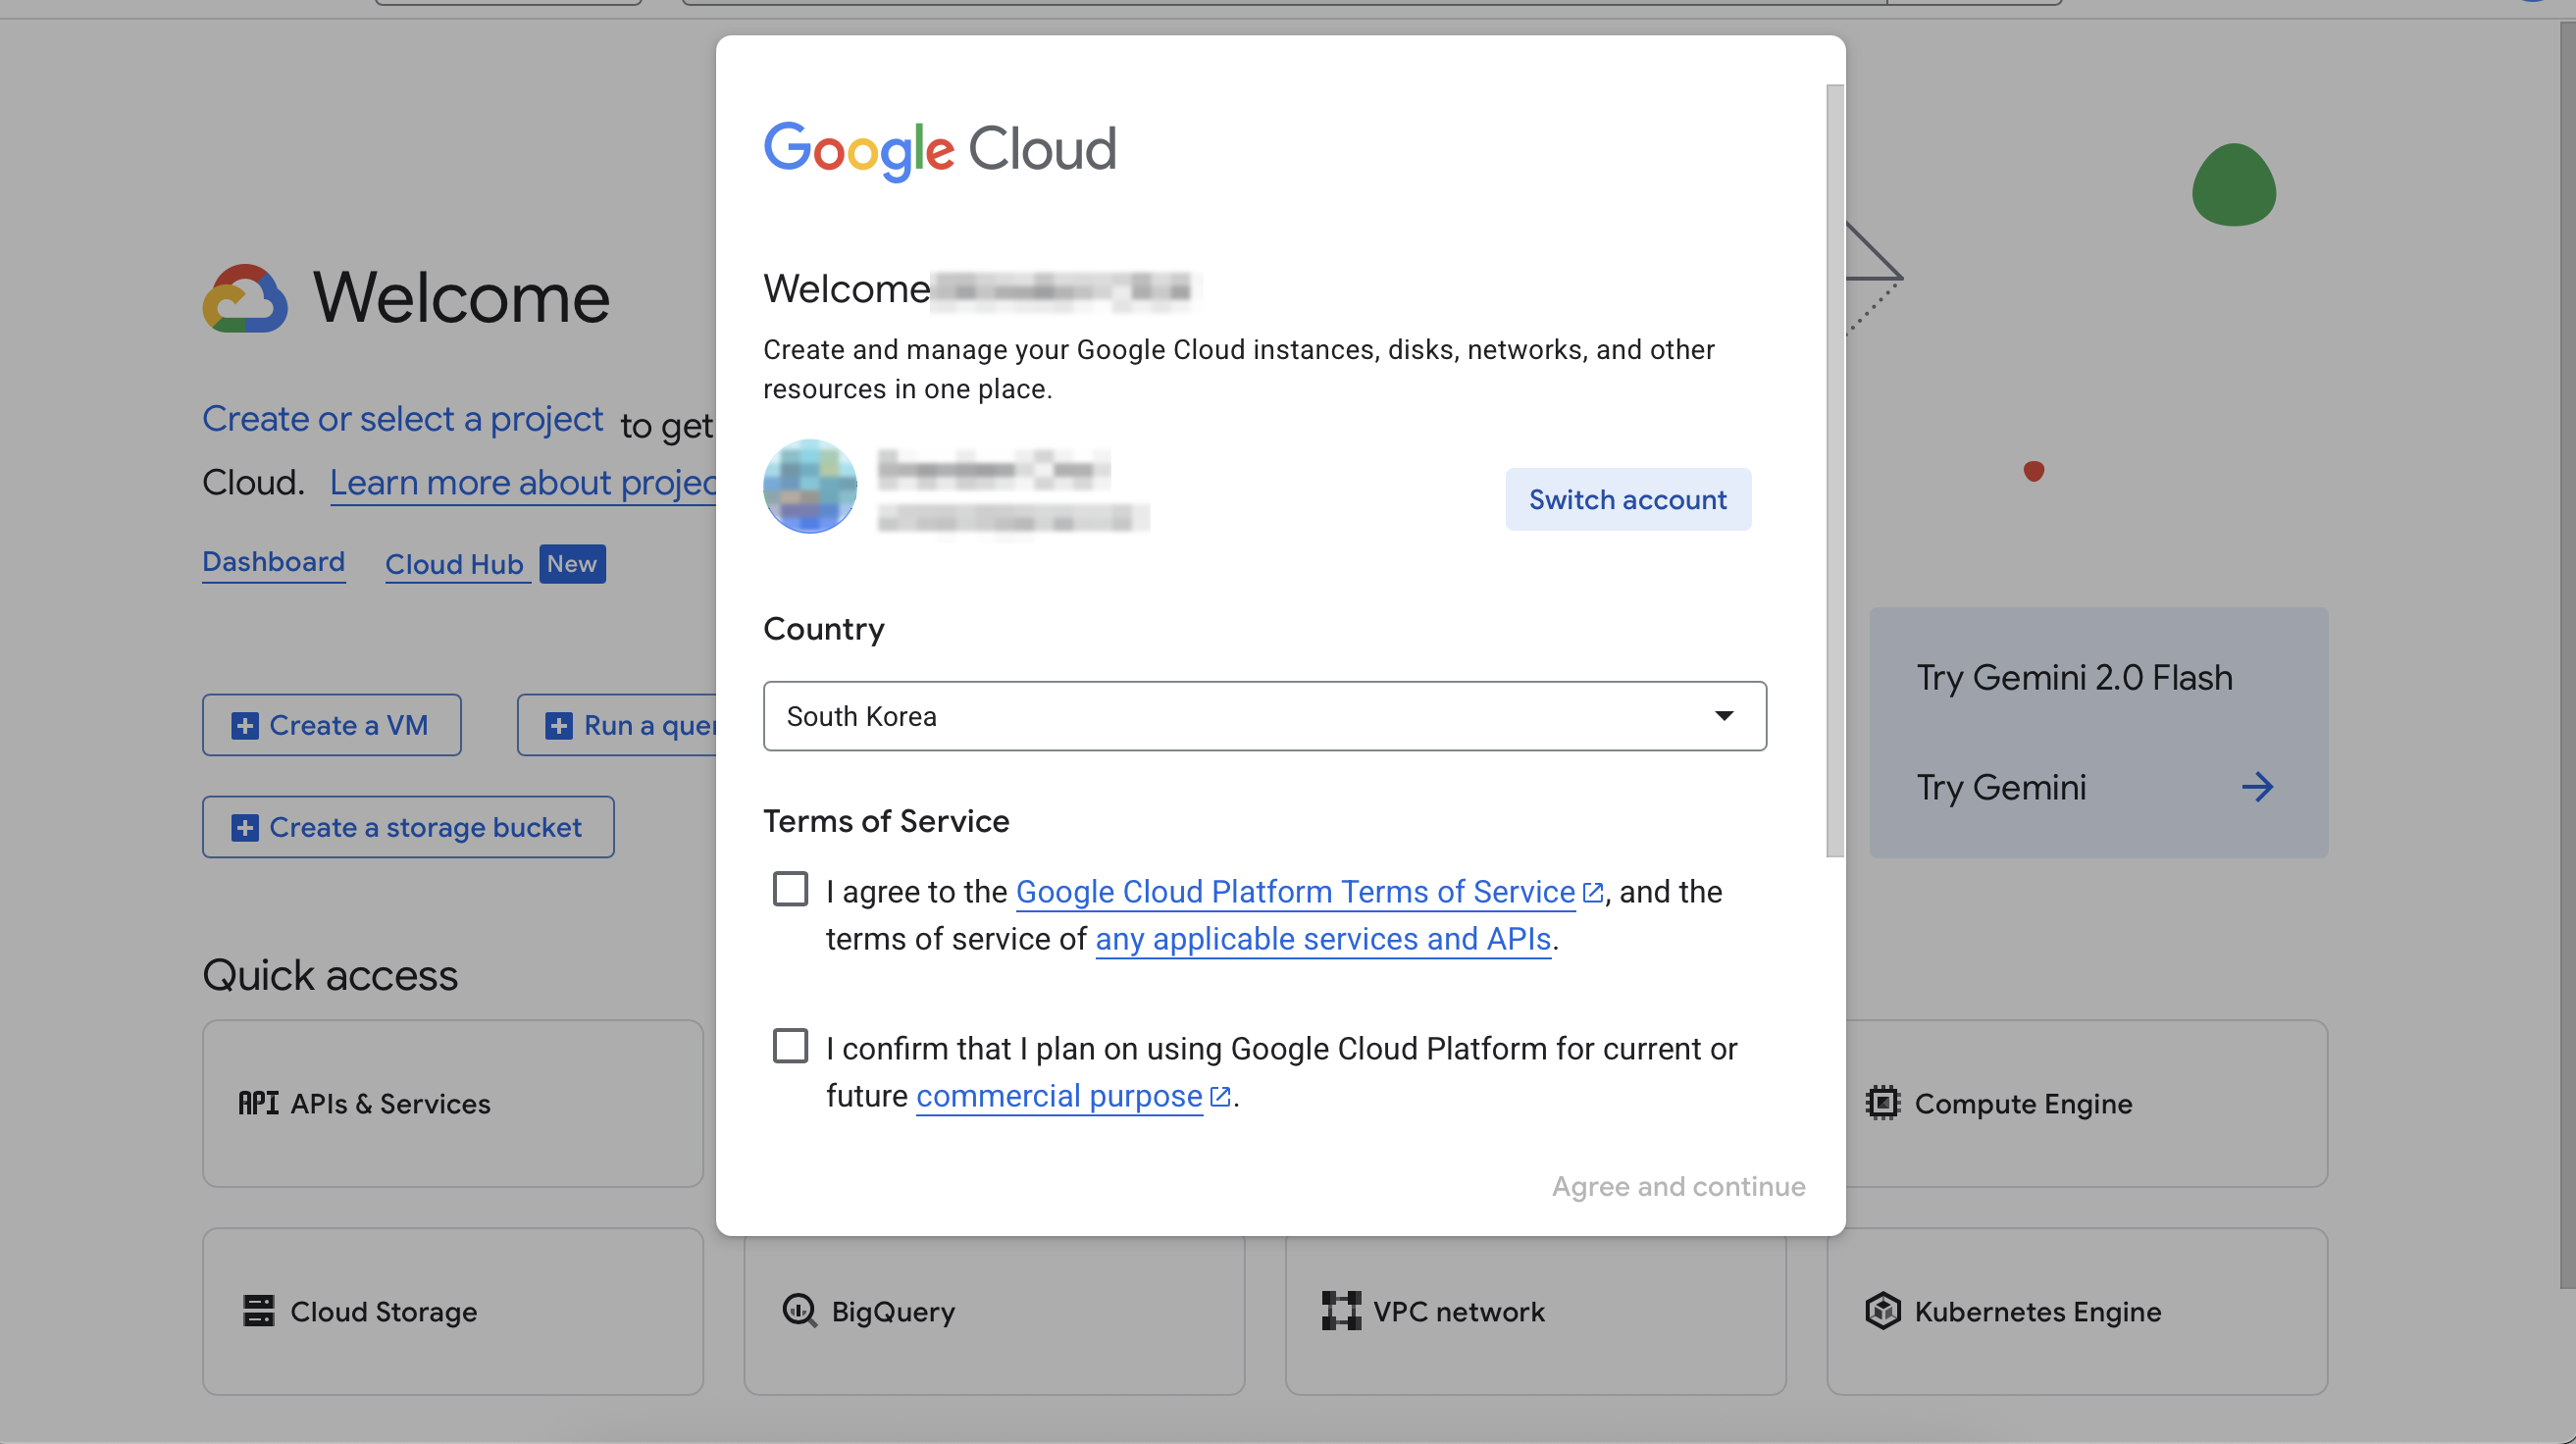The height and width of the screenshot is (1444, 2576).
Task: Open the BigQuery quick access card
Action: click(x=994, y=1317)
